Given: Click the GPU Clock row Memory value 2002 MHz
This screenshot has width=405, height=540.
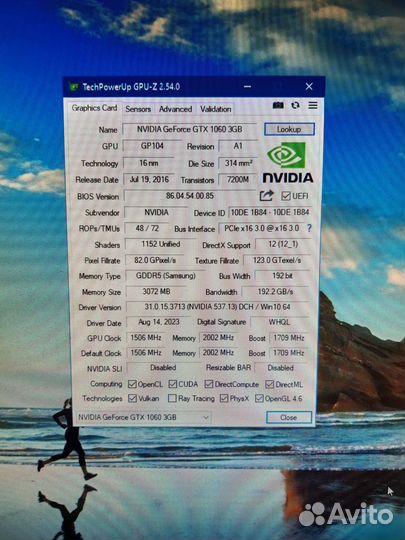Looking at the screenshot, I should click(x=218, y=338).
